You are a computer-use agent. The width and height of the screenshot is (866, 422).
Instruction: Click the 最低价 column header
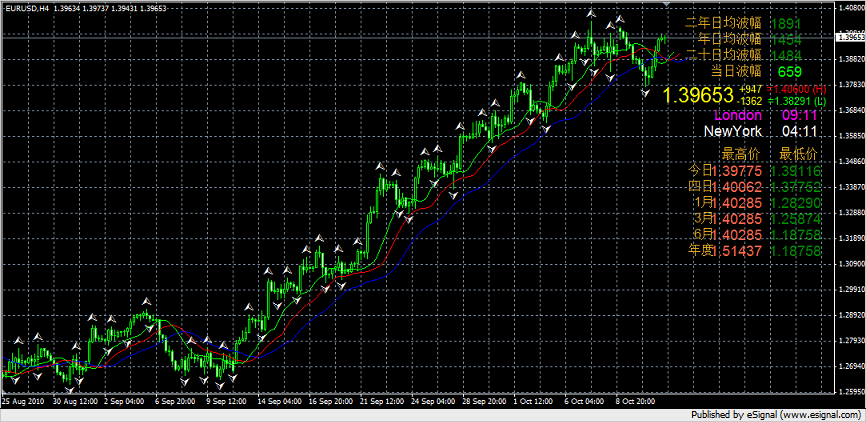coord(799,153)
